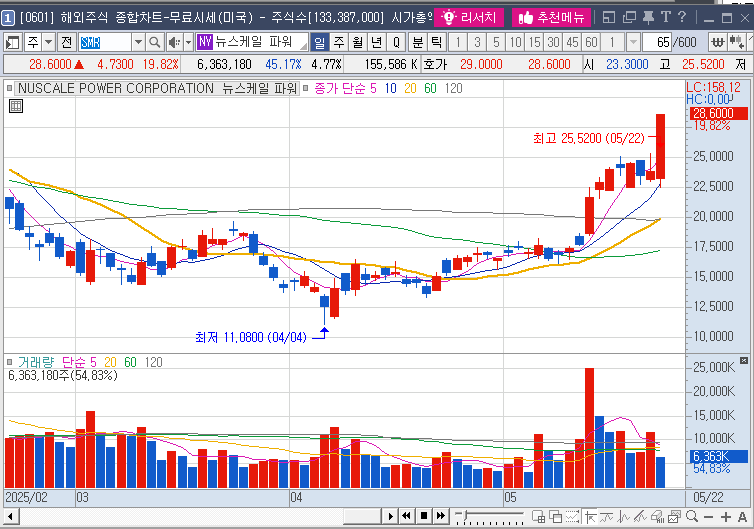Click the play forward button
This screenshot has width=754, height=529.
[390, 516]
